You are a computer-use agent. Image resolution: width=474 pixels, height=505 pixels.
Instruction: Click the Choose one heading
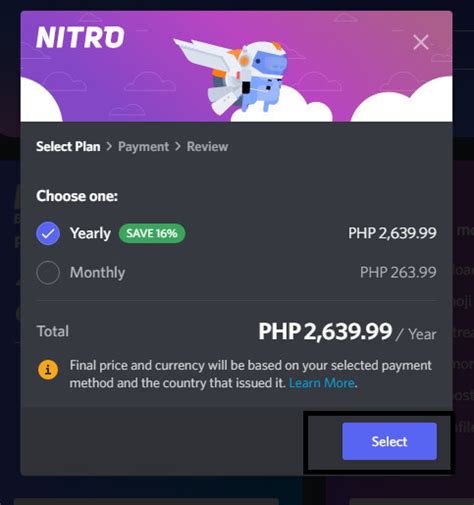[77, 196]
